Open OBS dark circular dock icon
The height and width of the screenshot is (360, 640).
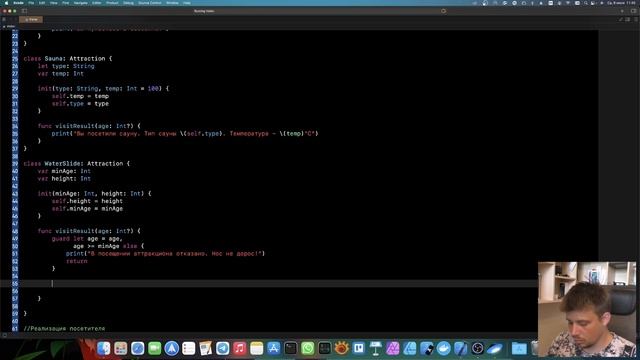pos(478,348)
